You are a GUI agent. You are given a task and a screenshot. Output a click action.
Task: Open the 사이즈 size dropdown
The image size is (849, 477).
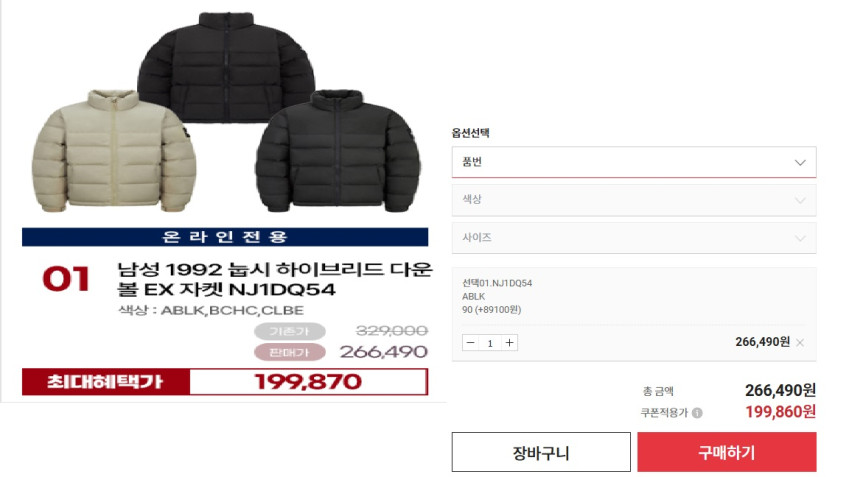coord(634,238)
